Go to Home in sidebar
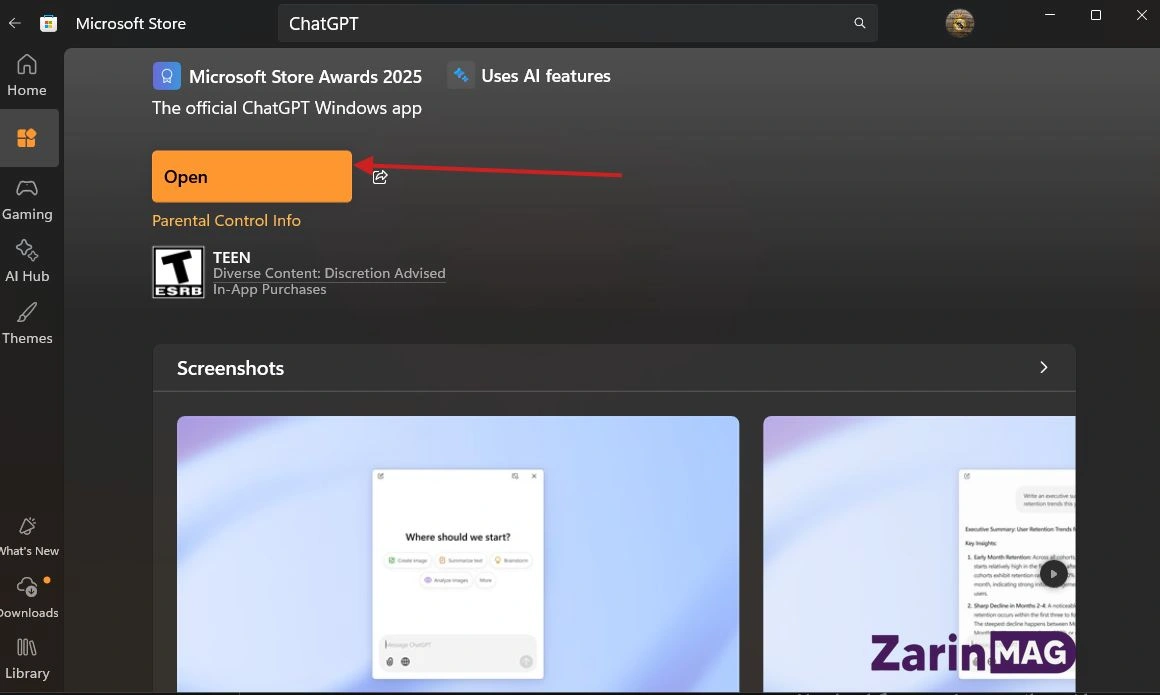The height and width of the screenshot is (695, 1160). 27,75
